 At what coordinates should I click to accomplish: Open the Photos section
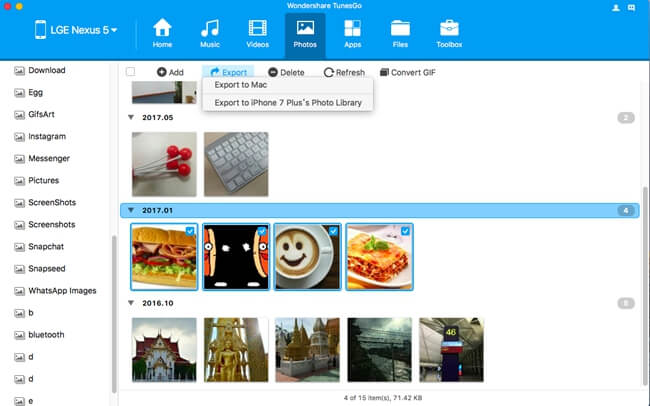pos(305,35)
